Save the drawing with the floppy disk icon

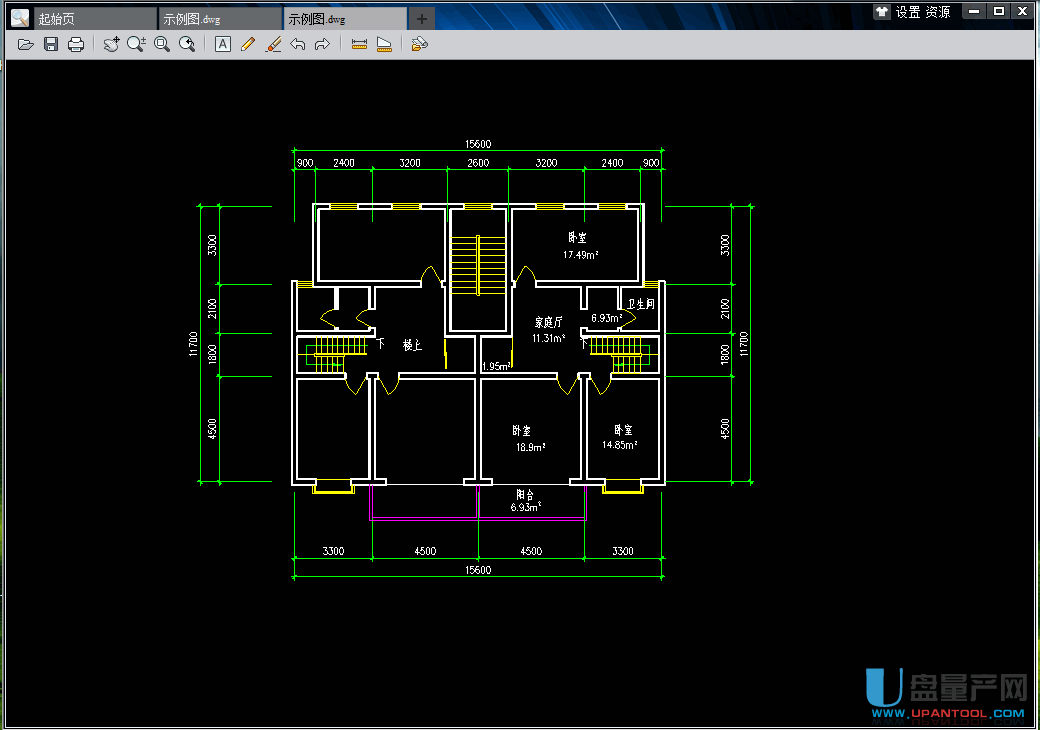[51, 44]
